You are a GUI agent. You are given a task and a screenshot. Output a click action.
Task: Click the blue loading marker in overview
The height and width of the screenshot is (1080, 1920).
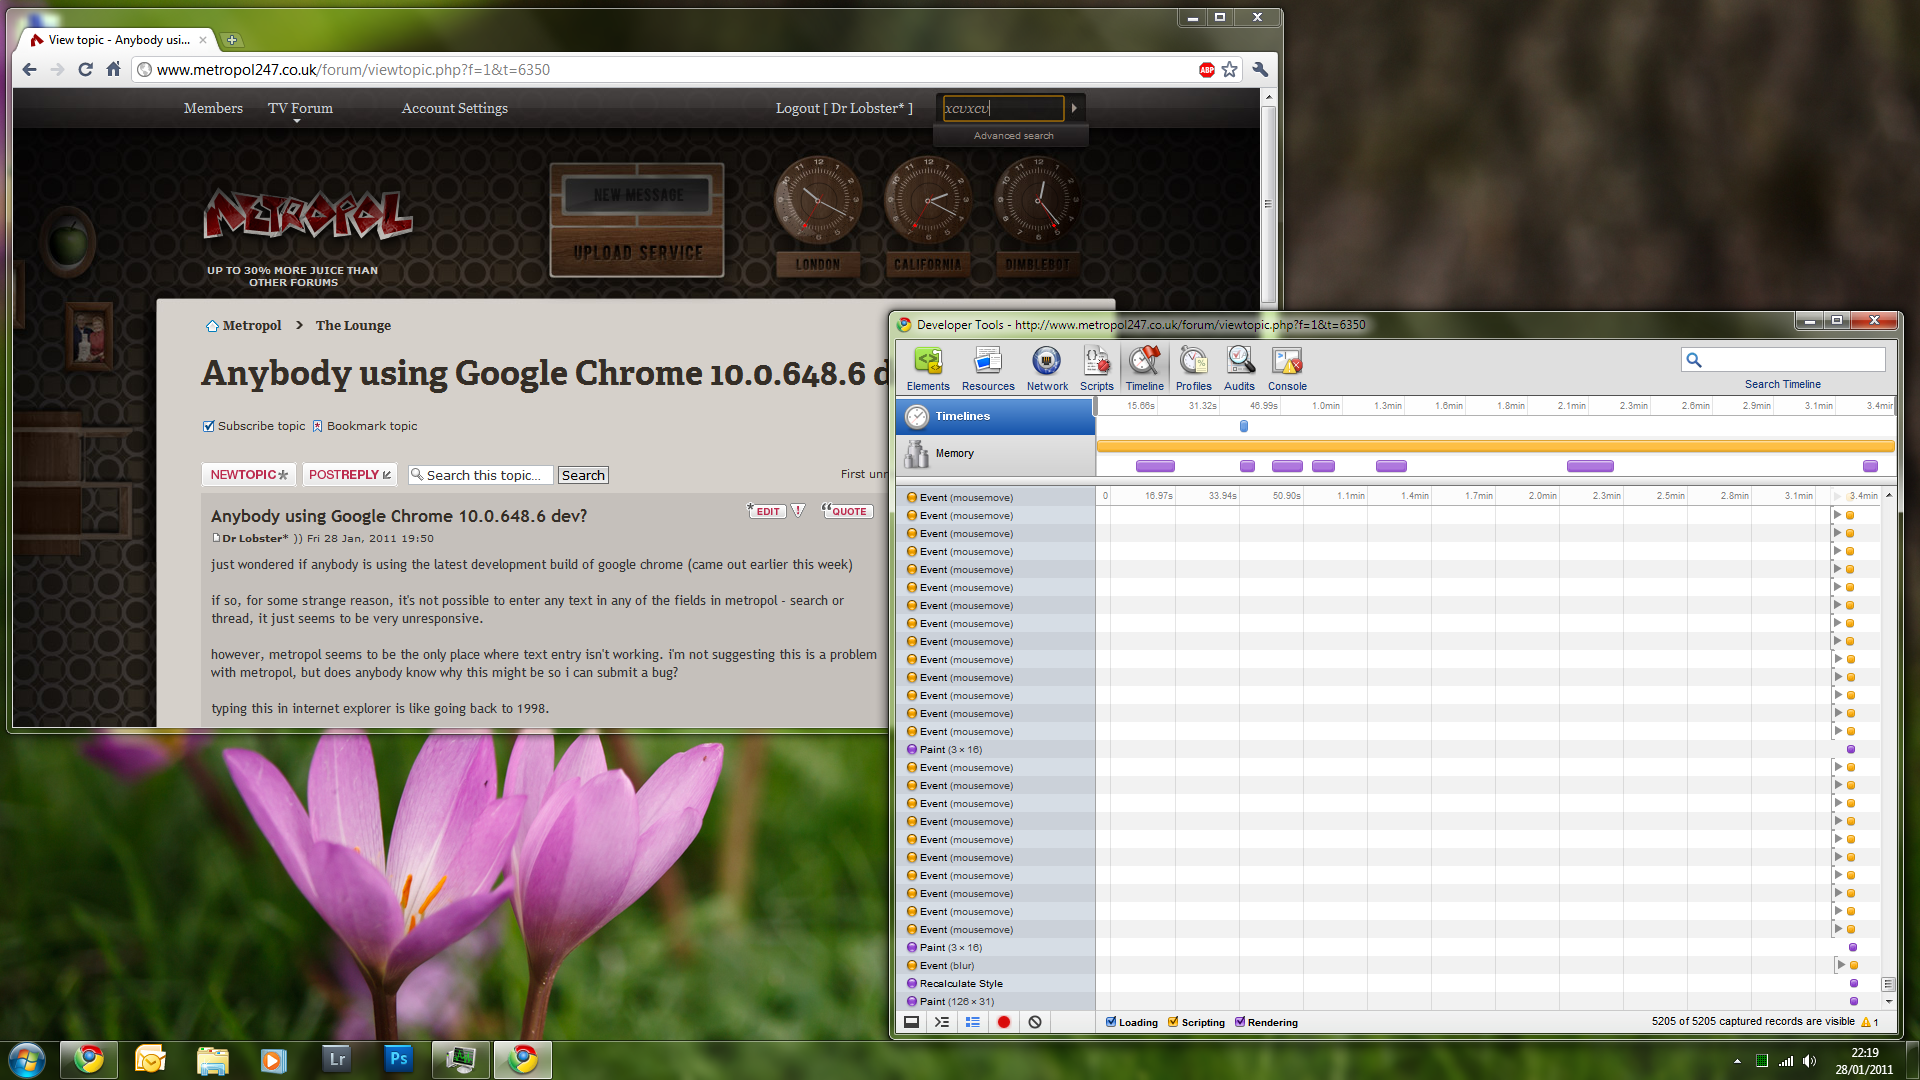(1244, 426)
